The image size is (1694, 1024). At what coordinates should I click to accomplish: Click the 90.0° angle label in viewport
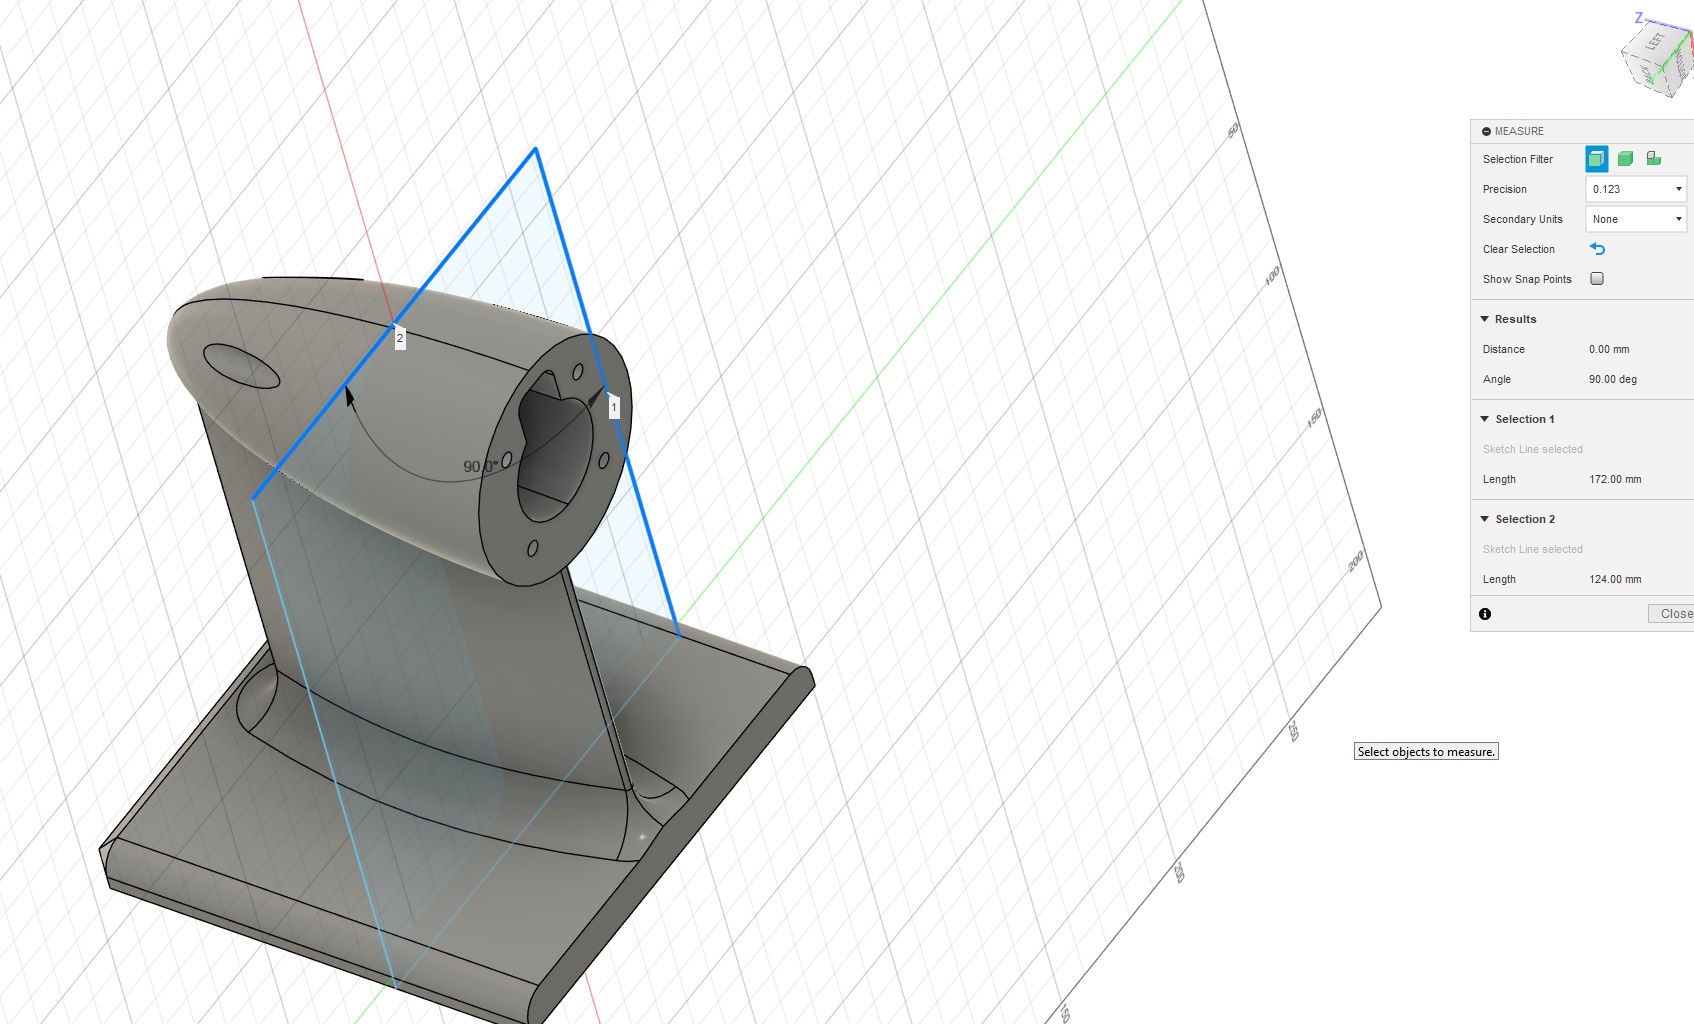pos(480,467)
